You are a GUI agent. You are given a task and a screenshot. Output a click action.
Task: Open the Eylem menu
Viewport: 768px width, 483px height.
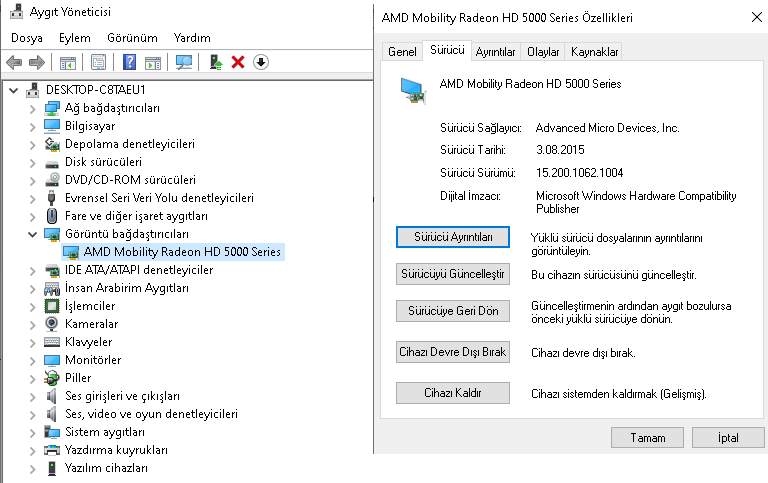click(x=74, y=38)
